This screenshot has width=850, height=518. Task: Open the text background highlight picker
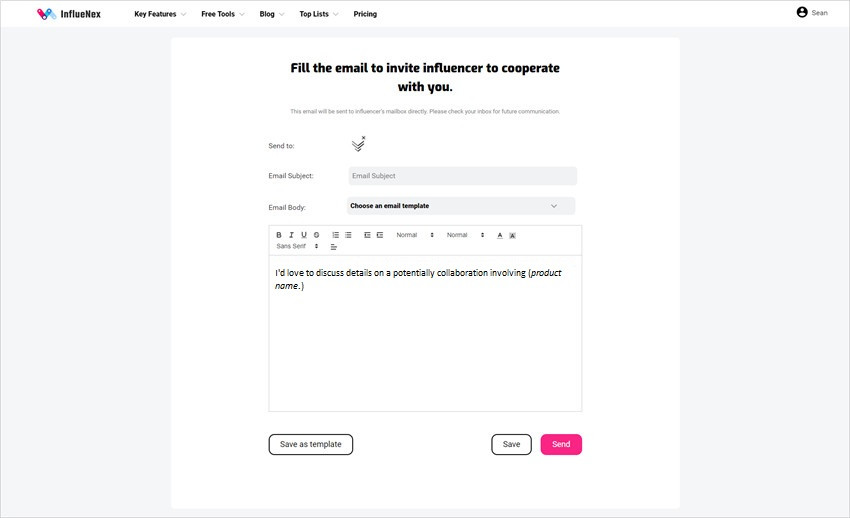(x=512, y=235)
